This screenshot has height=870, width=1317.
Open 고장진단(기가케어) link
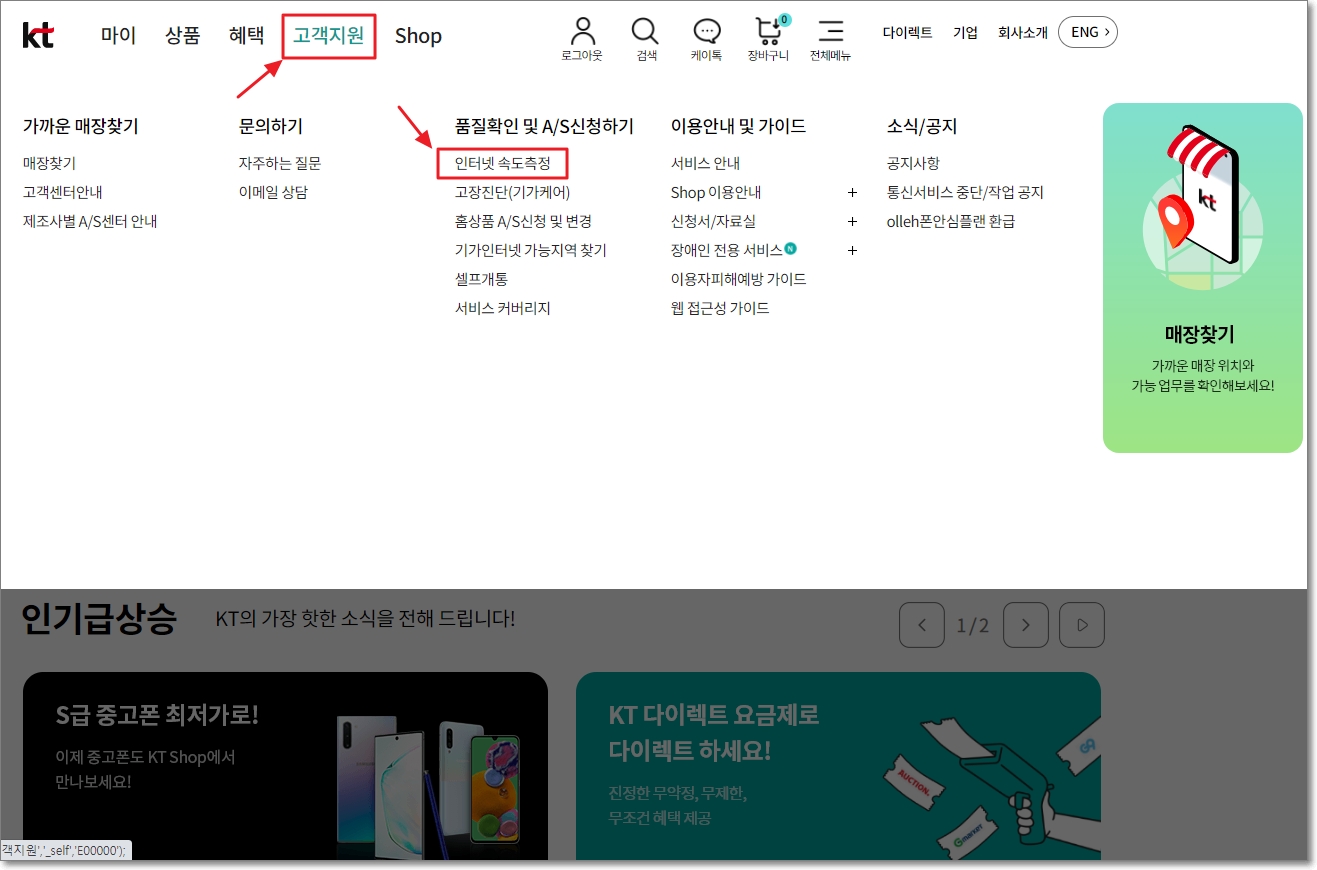[512, 192]
